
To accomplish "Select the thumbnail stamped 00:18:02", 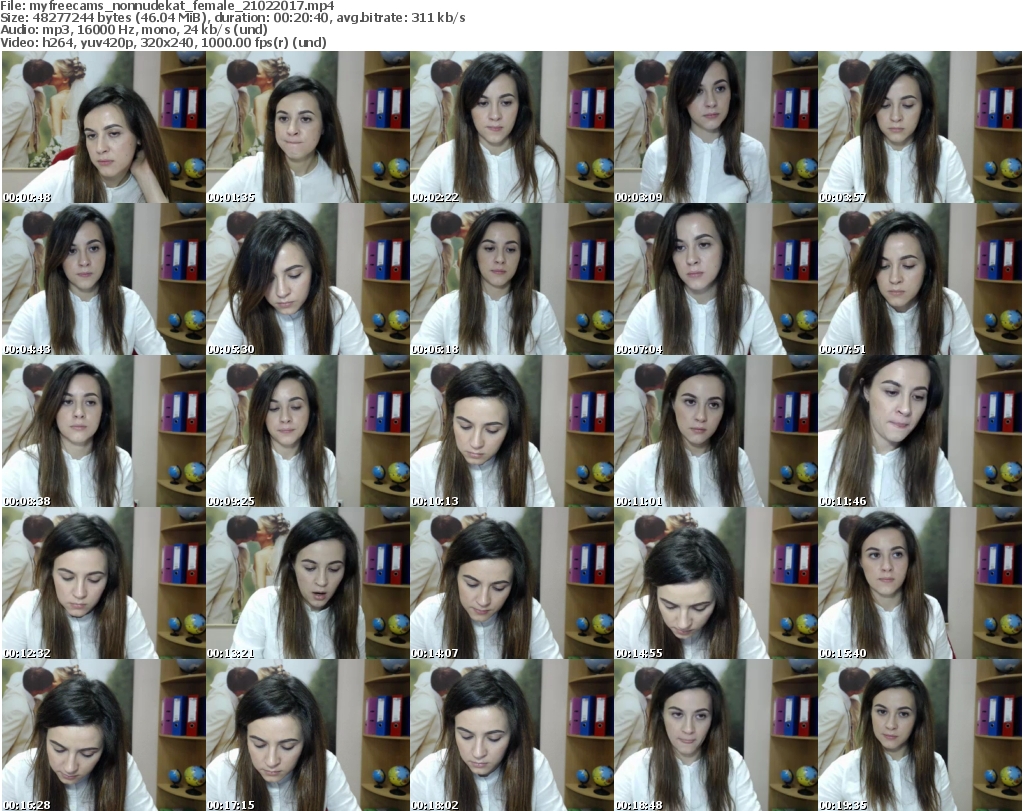I will [512, 735].
